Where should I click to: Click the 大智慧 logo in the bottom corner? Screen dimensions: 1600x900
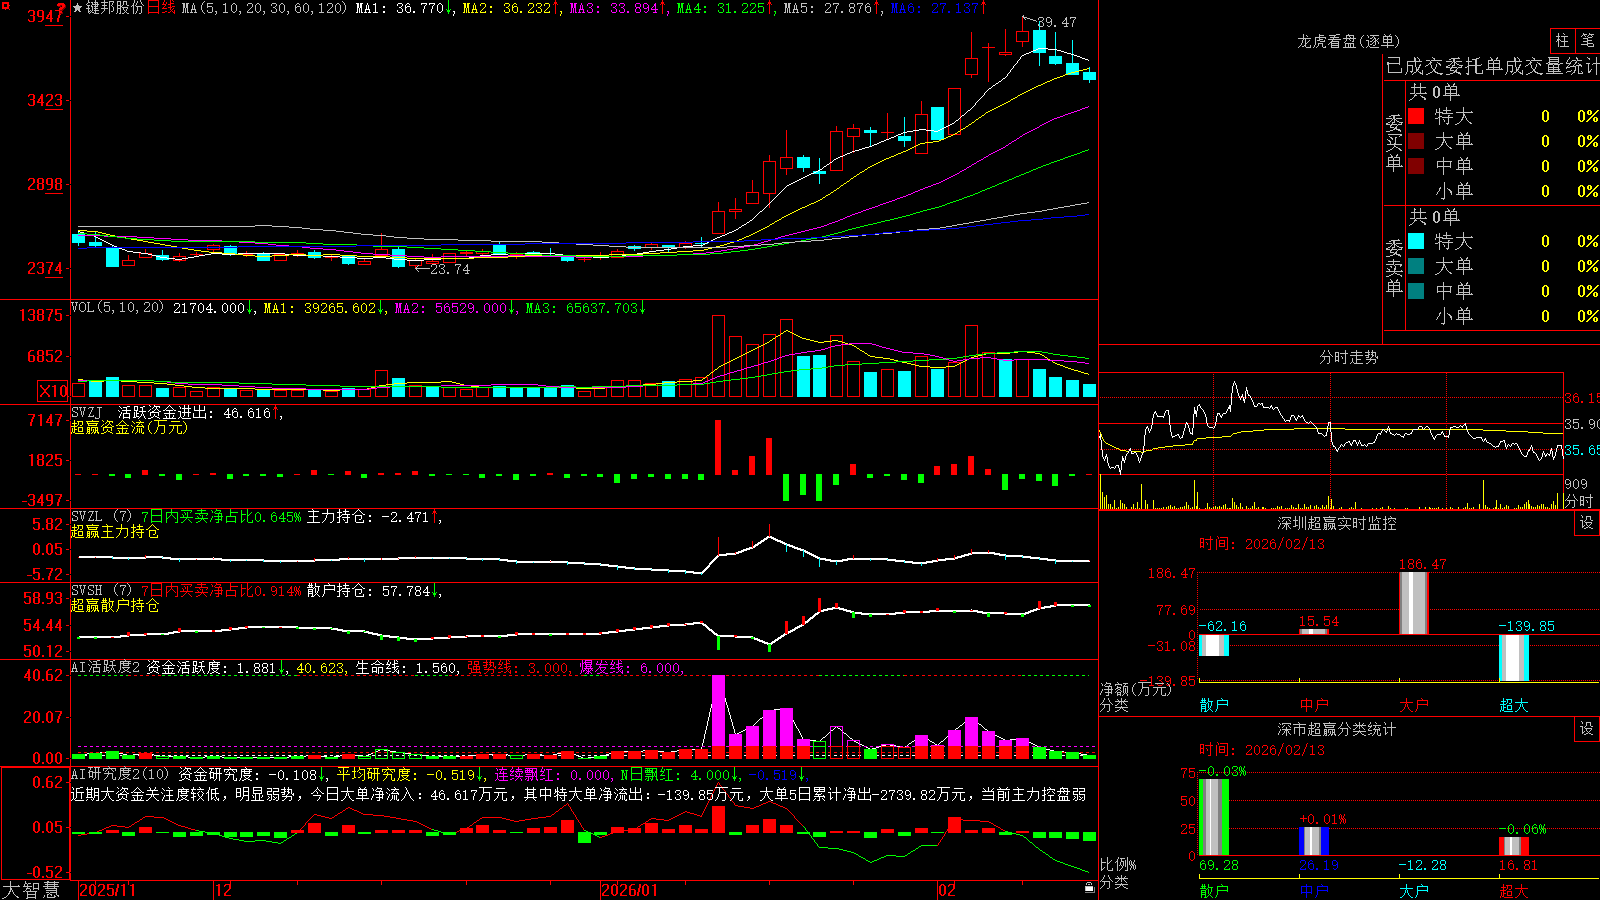[x=31, y=890]
